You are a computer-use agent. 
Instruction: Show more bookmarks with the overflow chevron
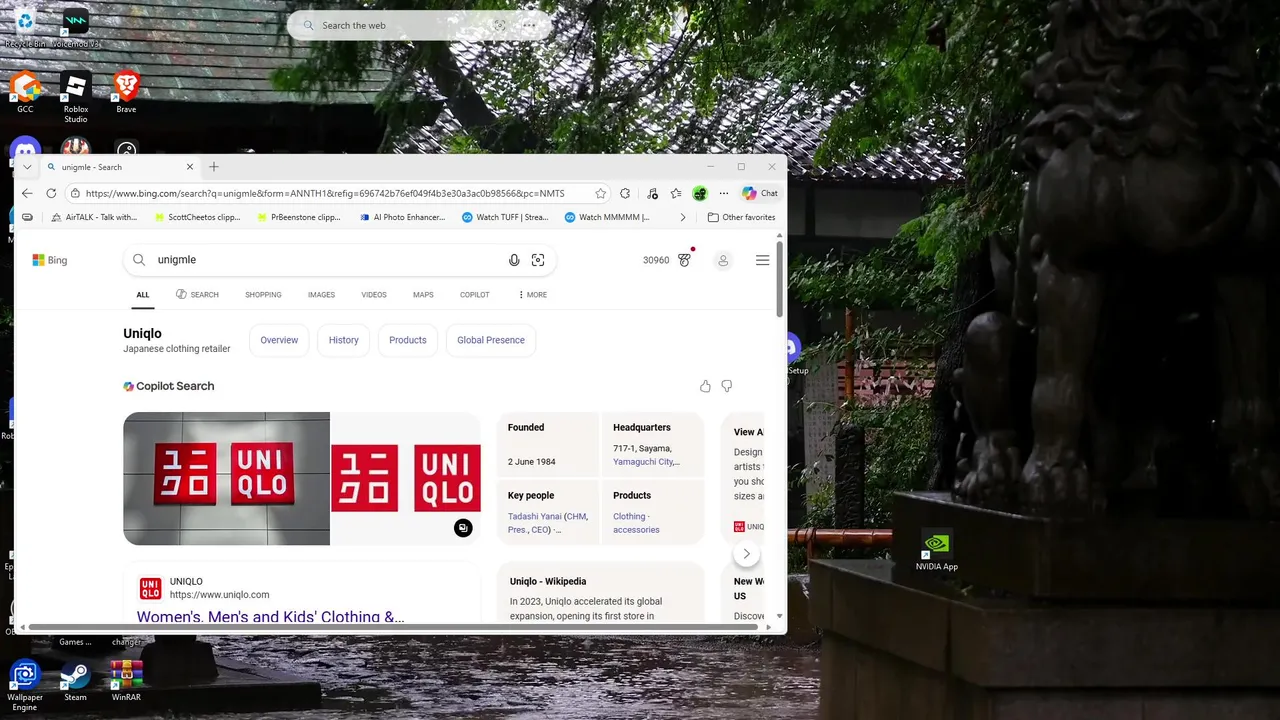pyautogui.click(x=683, y=217)
